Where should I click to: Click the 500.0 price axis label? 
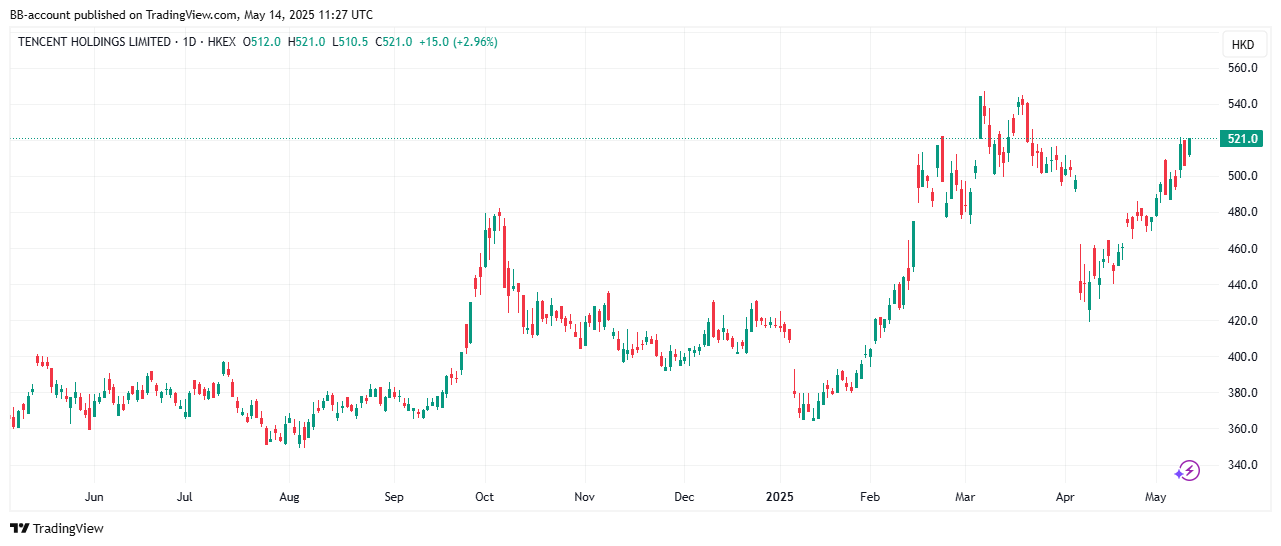coord(1242,176)
